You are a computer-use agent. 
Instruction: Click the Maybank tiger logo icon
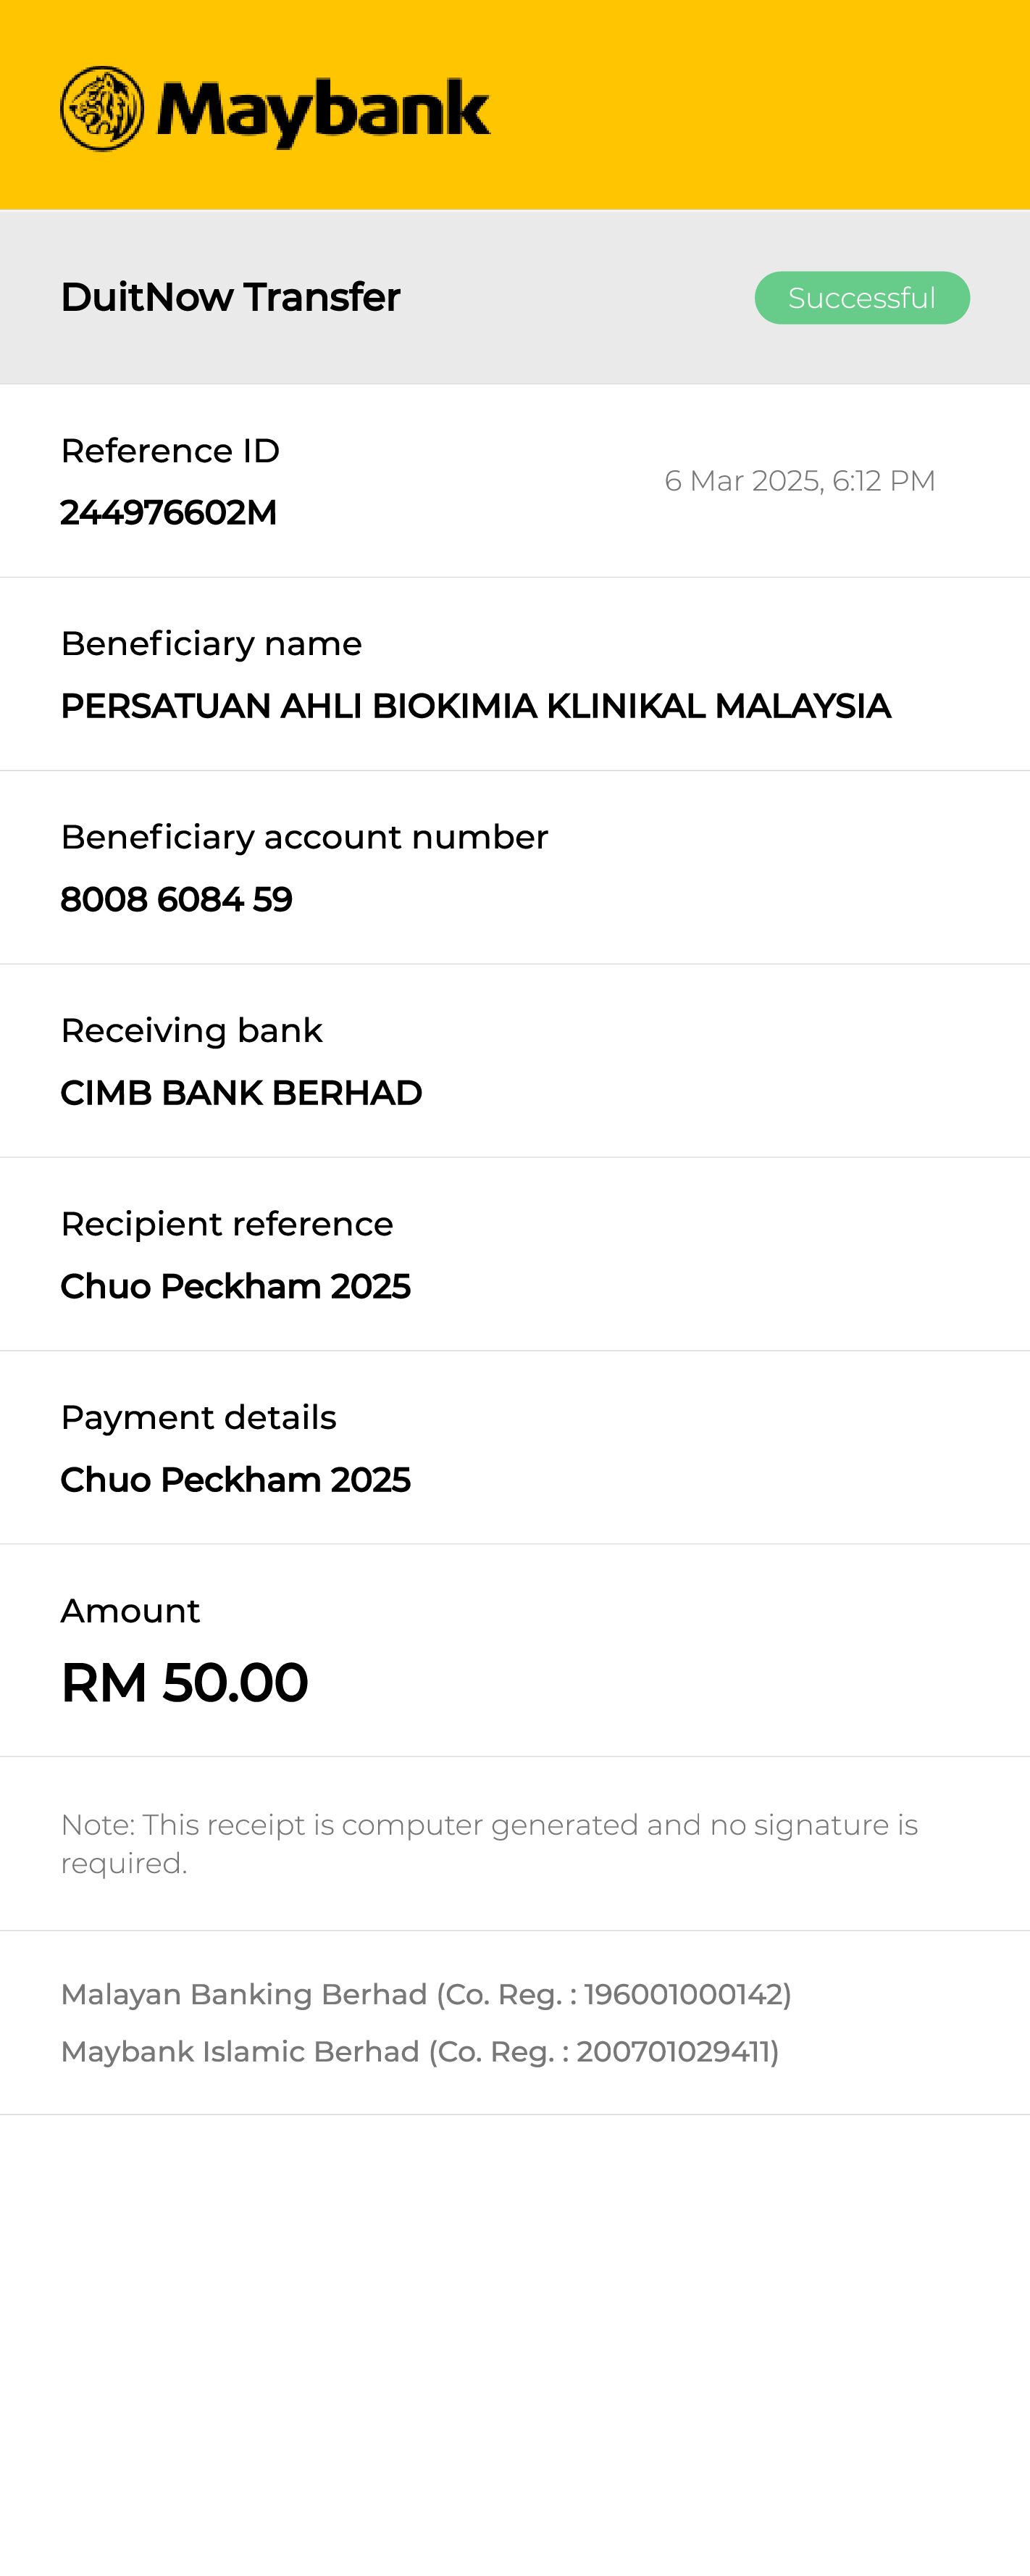pyautogui.click(x=102, y=109)
